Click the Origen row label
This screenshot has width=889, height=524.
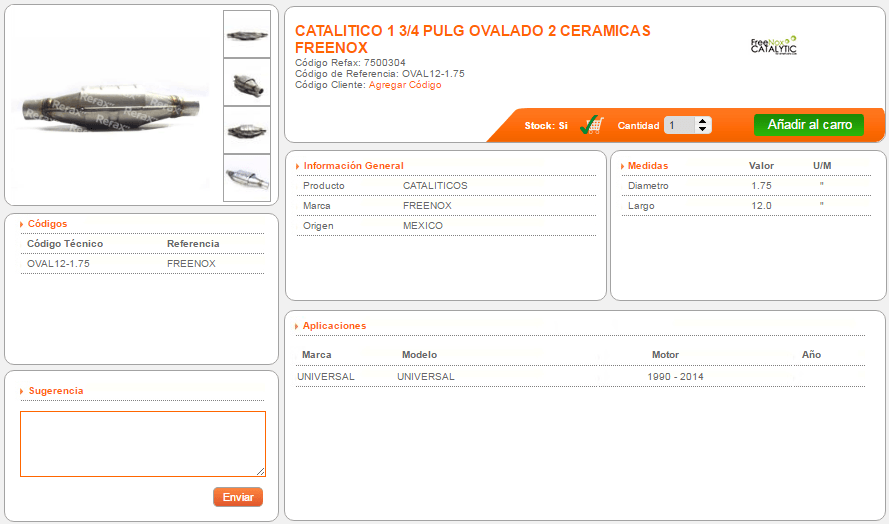click(x=318, y=226)
